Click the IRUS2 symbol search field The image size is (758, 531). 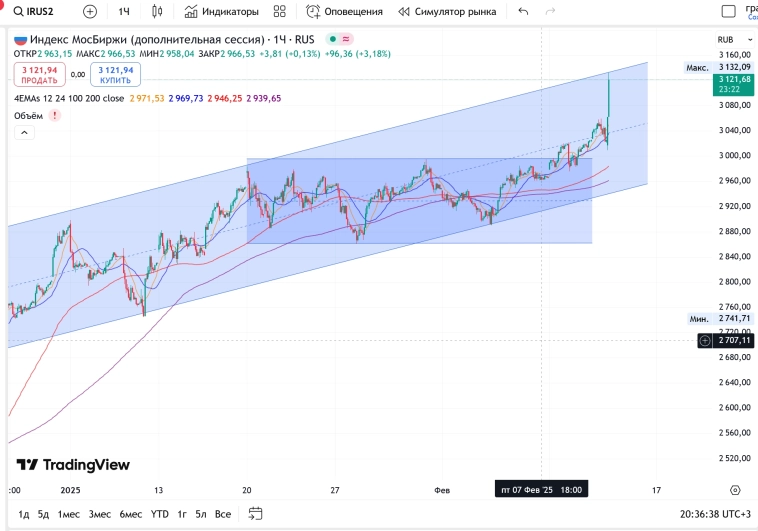click(40, 12)
